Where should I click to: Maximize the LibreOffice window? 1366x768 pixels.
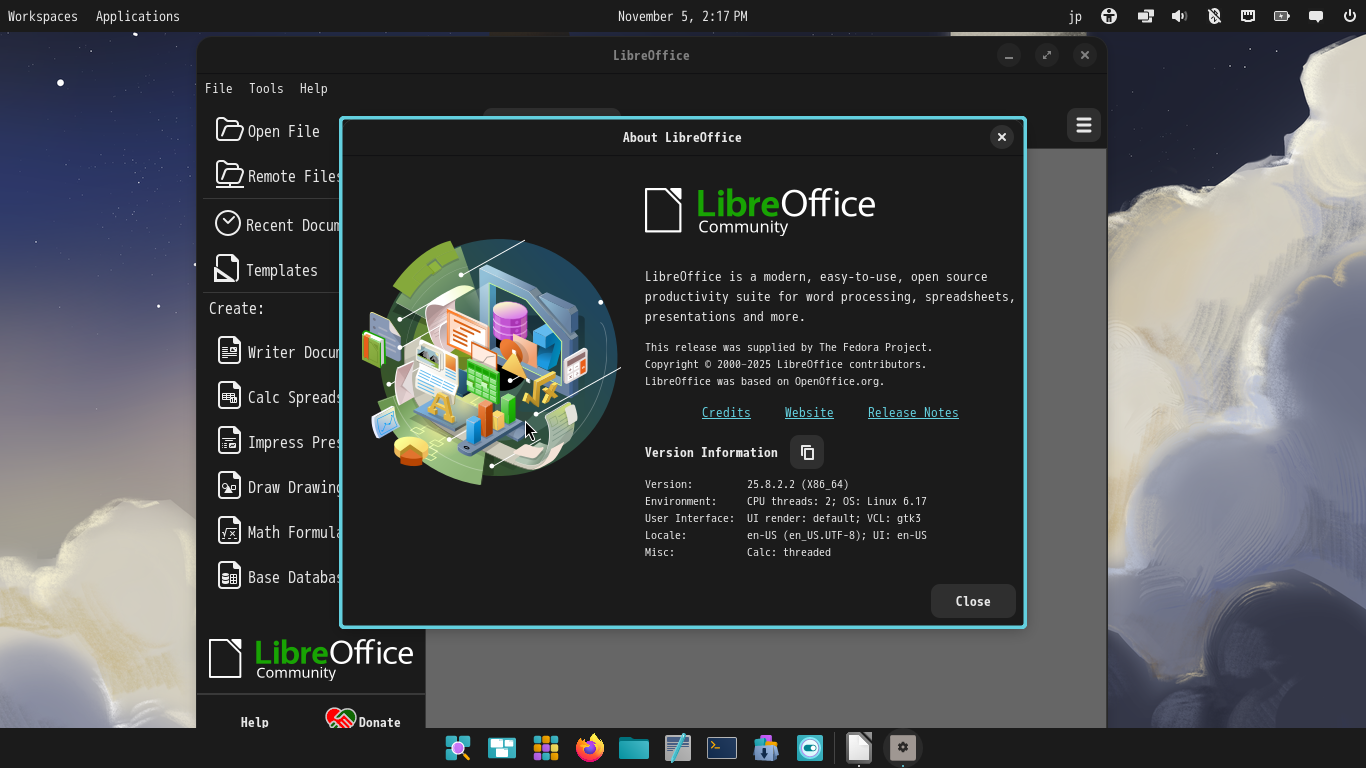click(x=1047, y=56)
